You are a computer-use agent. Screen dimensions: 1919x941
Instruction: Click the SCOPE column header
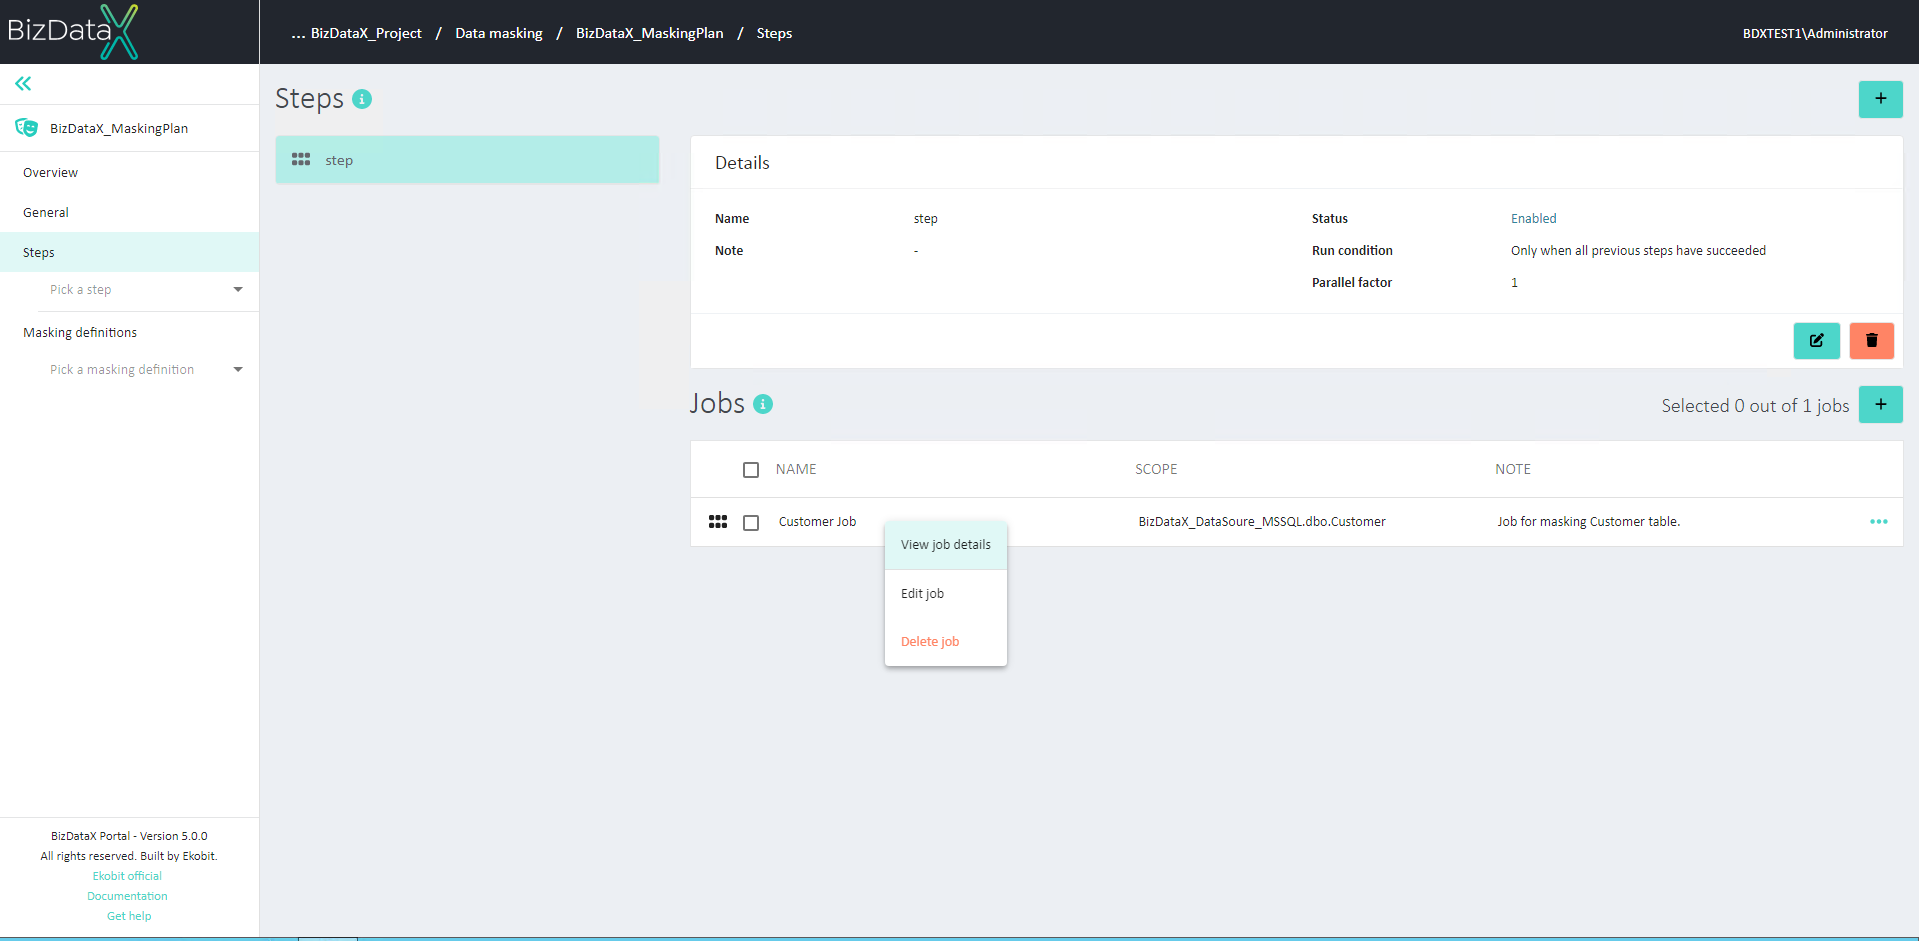click(1156, 469)
